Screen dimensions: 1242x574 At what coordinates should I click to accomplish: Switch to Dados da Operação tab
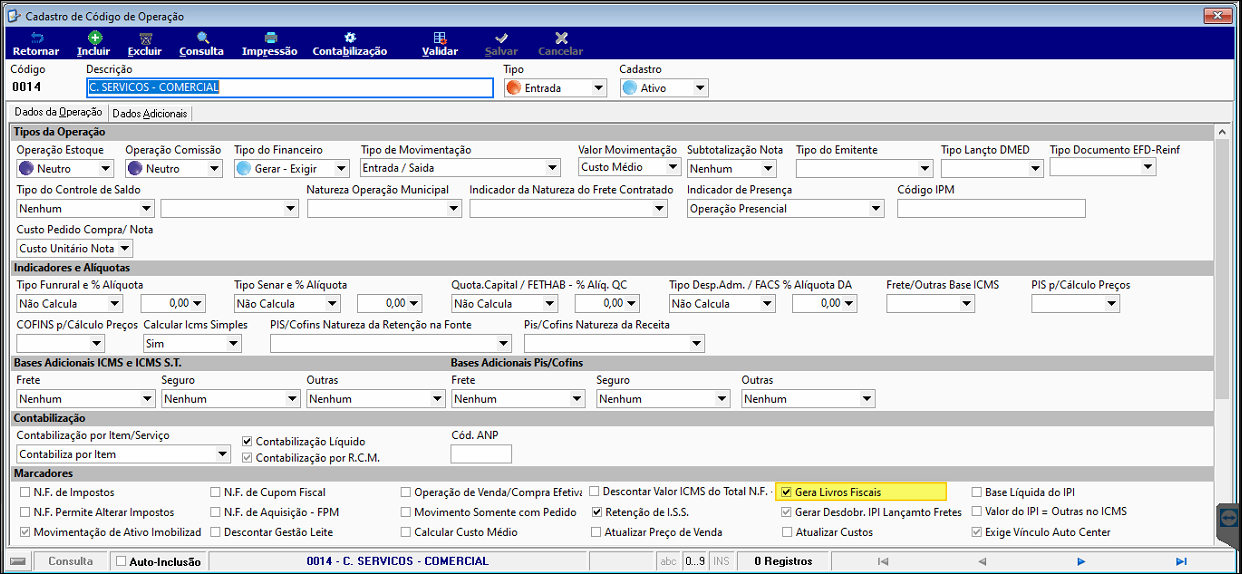click(x=58, y=113)
